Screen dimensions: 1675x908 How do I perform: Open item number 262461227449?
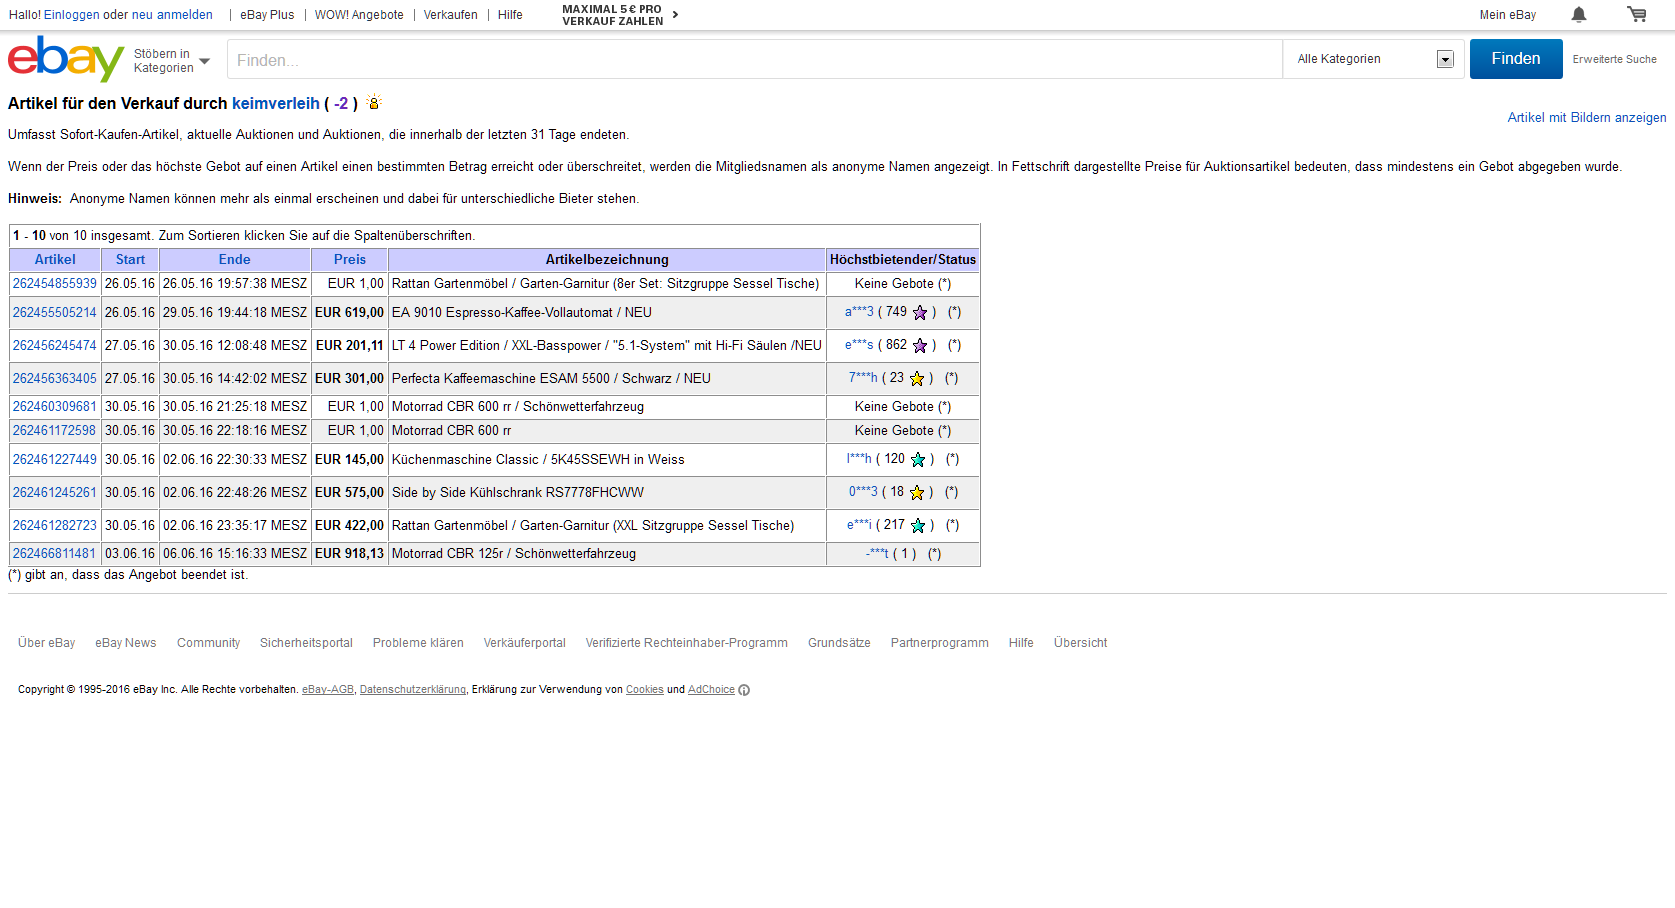(x=55, y=460)
